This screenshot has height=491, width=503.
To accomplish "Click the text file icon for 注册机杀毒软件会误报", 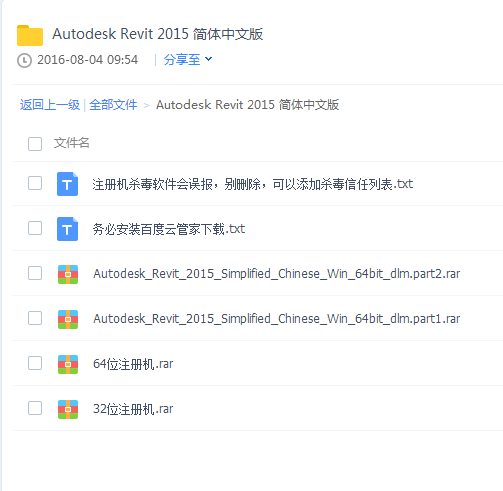I will [x=67, y=184].
